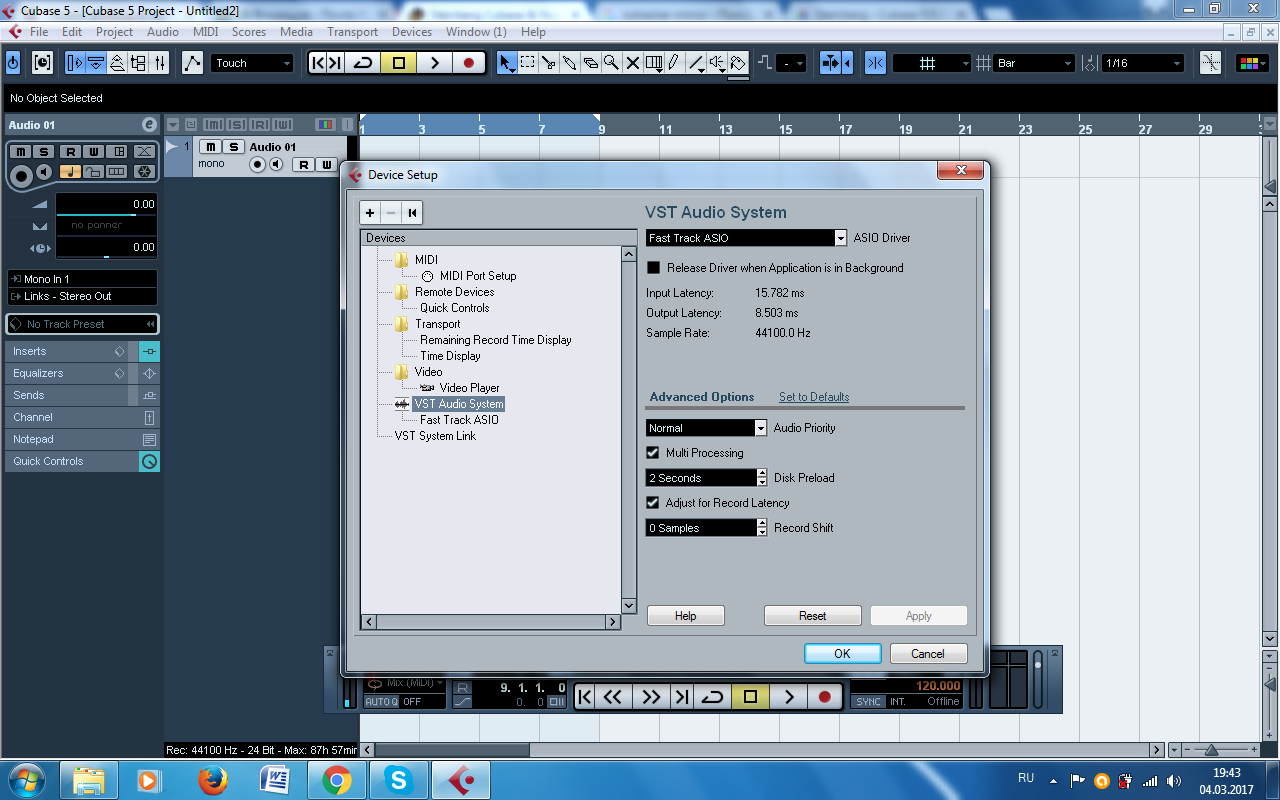Expand No Track Preset selector

tap(82, 324)
